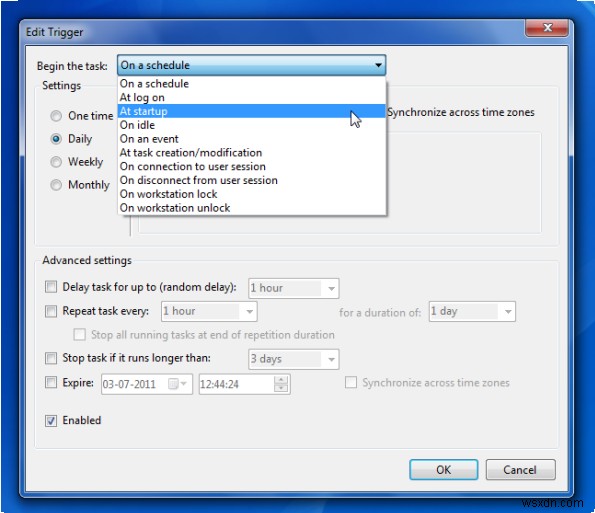This screenshot has height=513, width=595.
Task: Tick the Repeat task every checkbox
Action: pyautogui.click(x=51, y=311)
